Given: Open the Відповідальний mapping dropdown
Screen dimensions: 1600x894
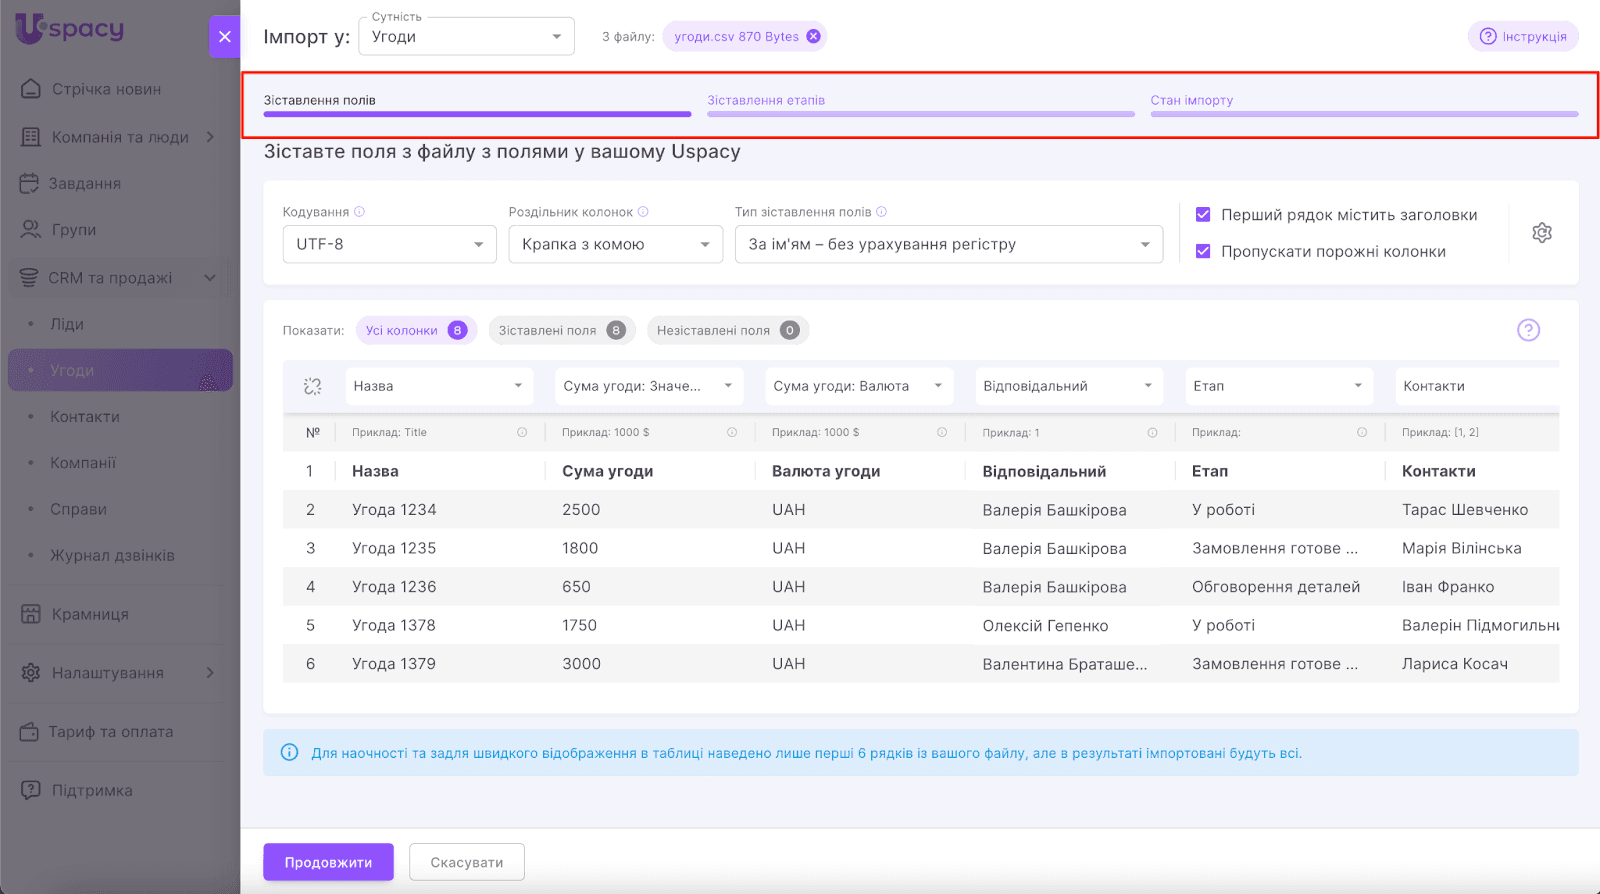Looking at the screenshot, I should point(1069,386).
